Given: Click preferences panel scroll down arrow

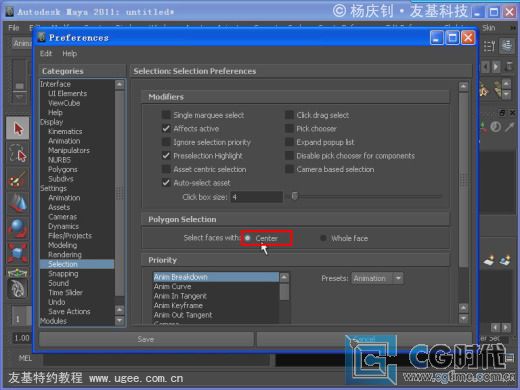Looking at the screenshot, I should [x=463, y=318].
